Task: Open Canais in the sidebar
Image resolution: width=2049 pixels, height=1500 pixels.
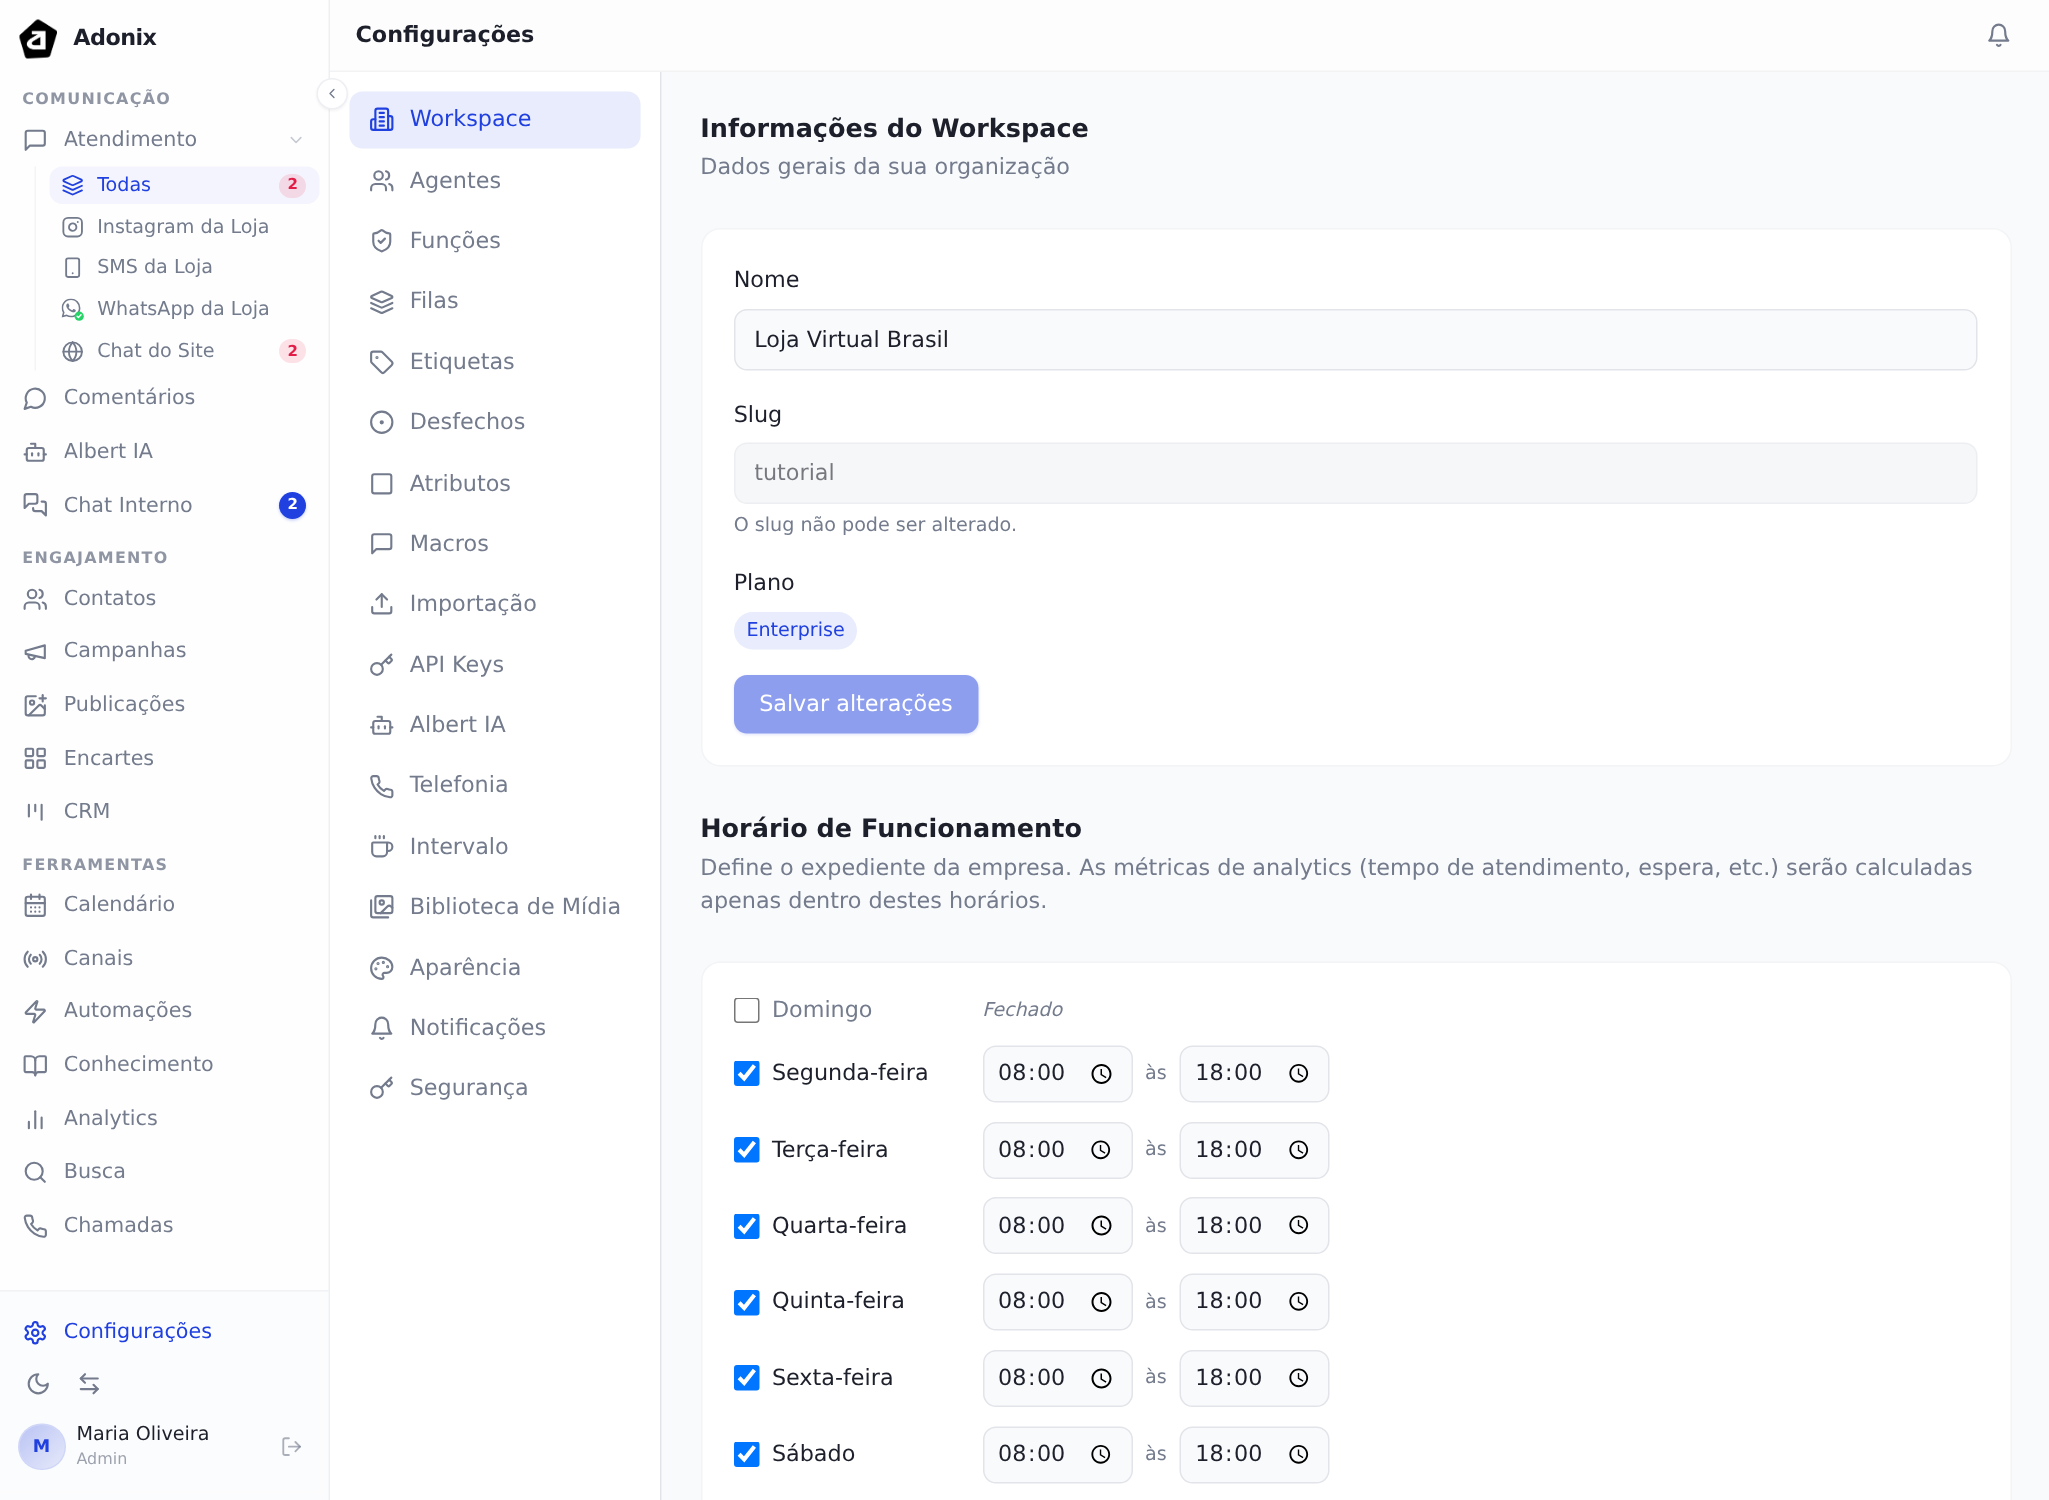Action: pyautogui.click(x=164, y=959)
